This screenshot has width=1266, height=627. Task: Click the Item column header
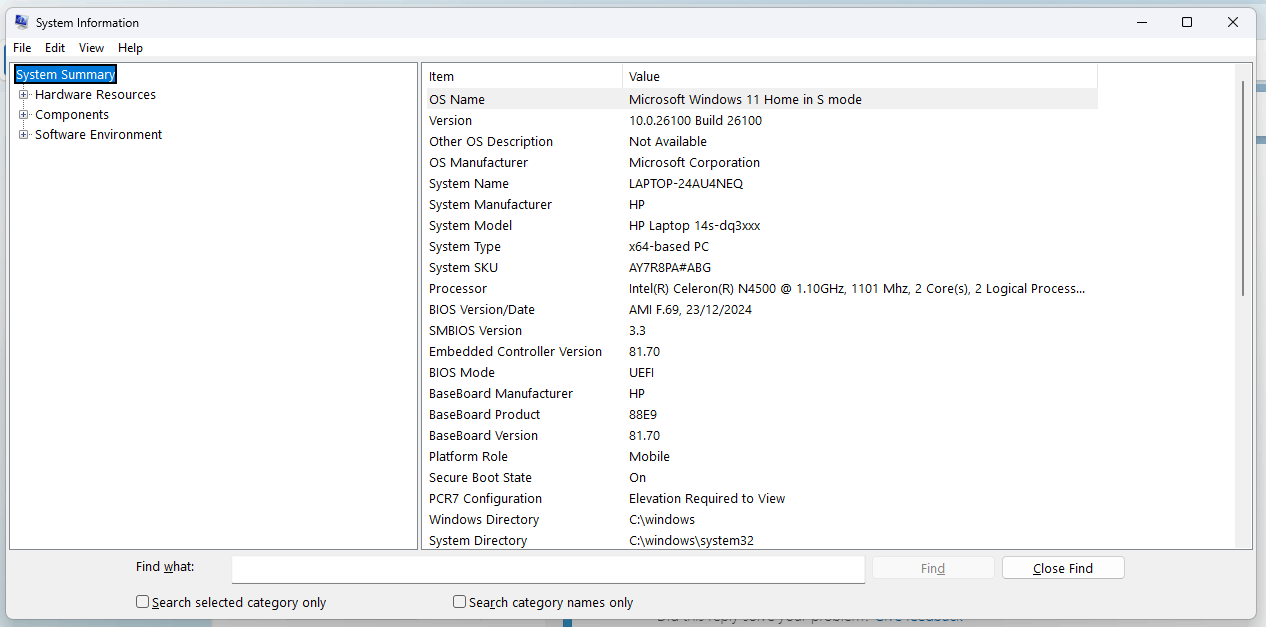(520, 76)
